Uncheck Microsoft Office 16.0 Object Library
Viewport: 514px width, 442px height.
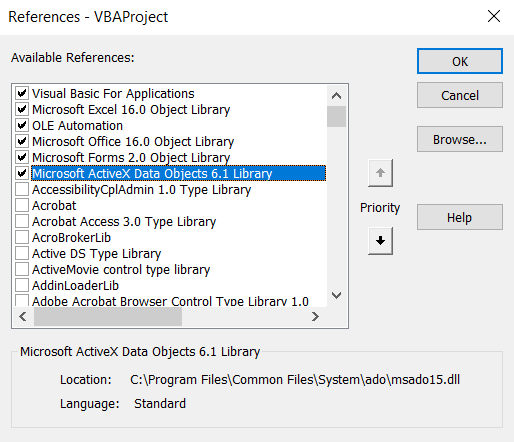[22, 141]
